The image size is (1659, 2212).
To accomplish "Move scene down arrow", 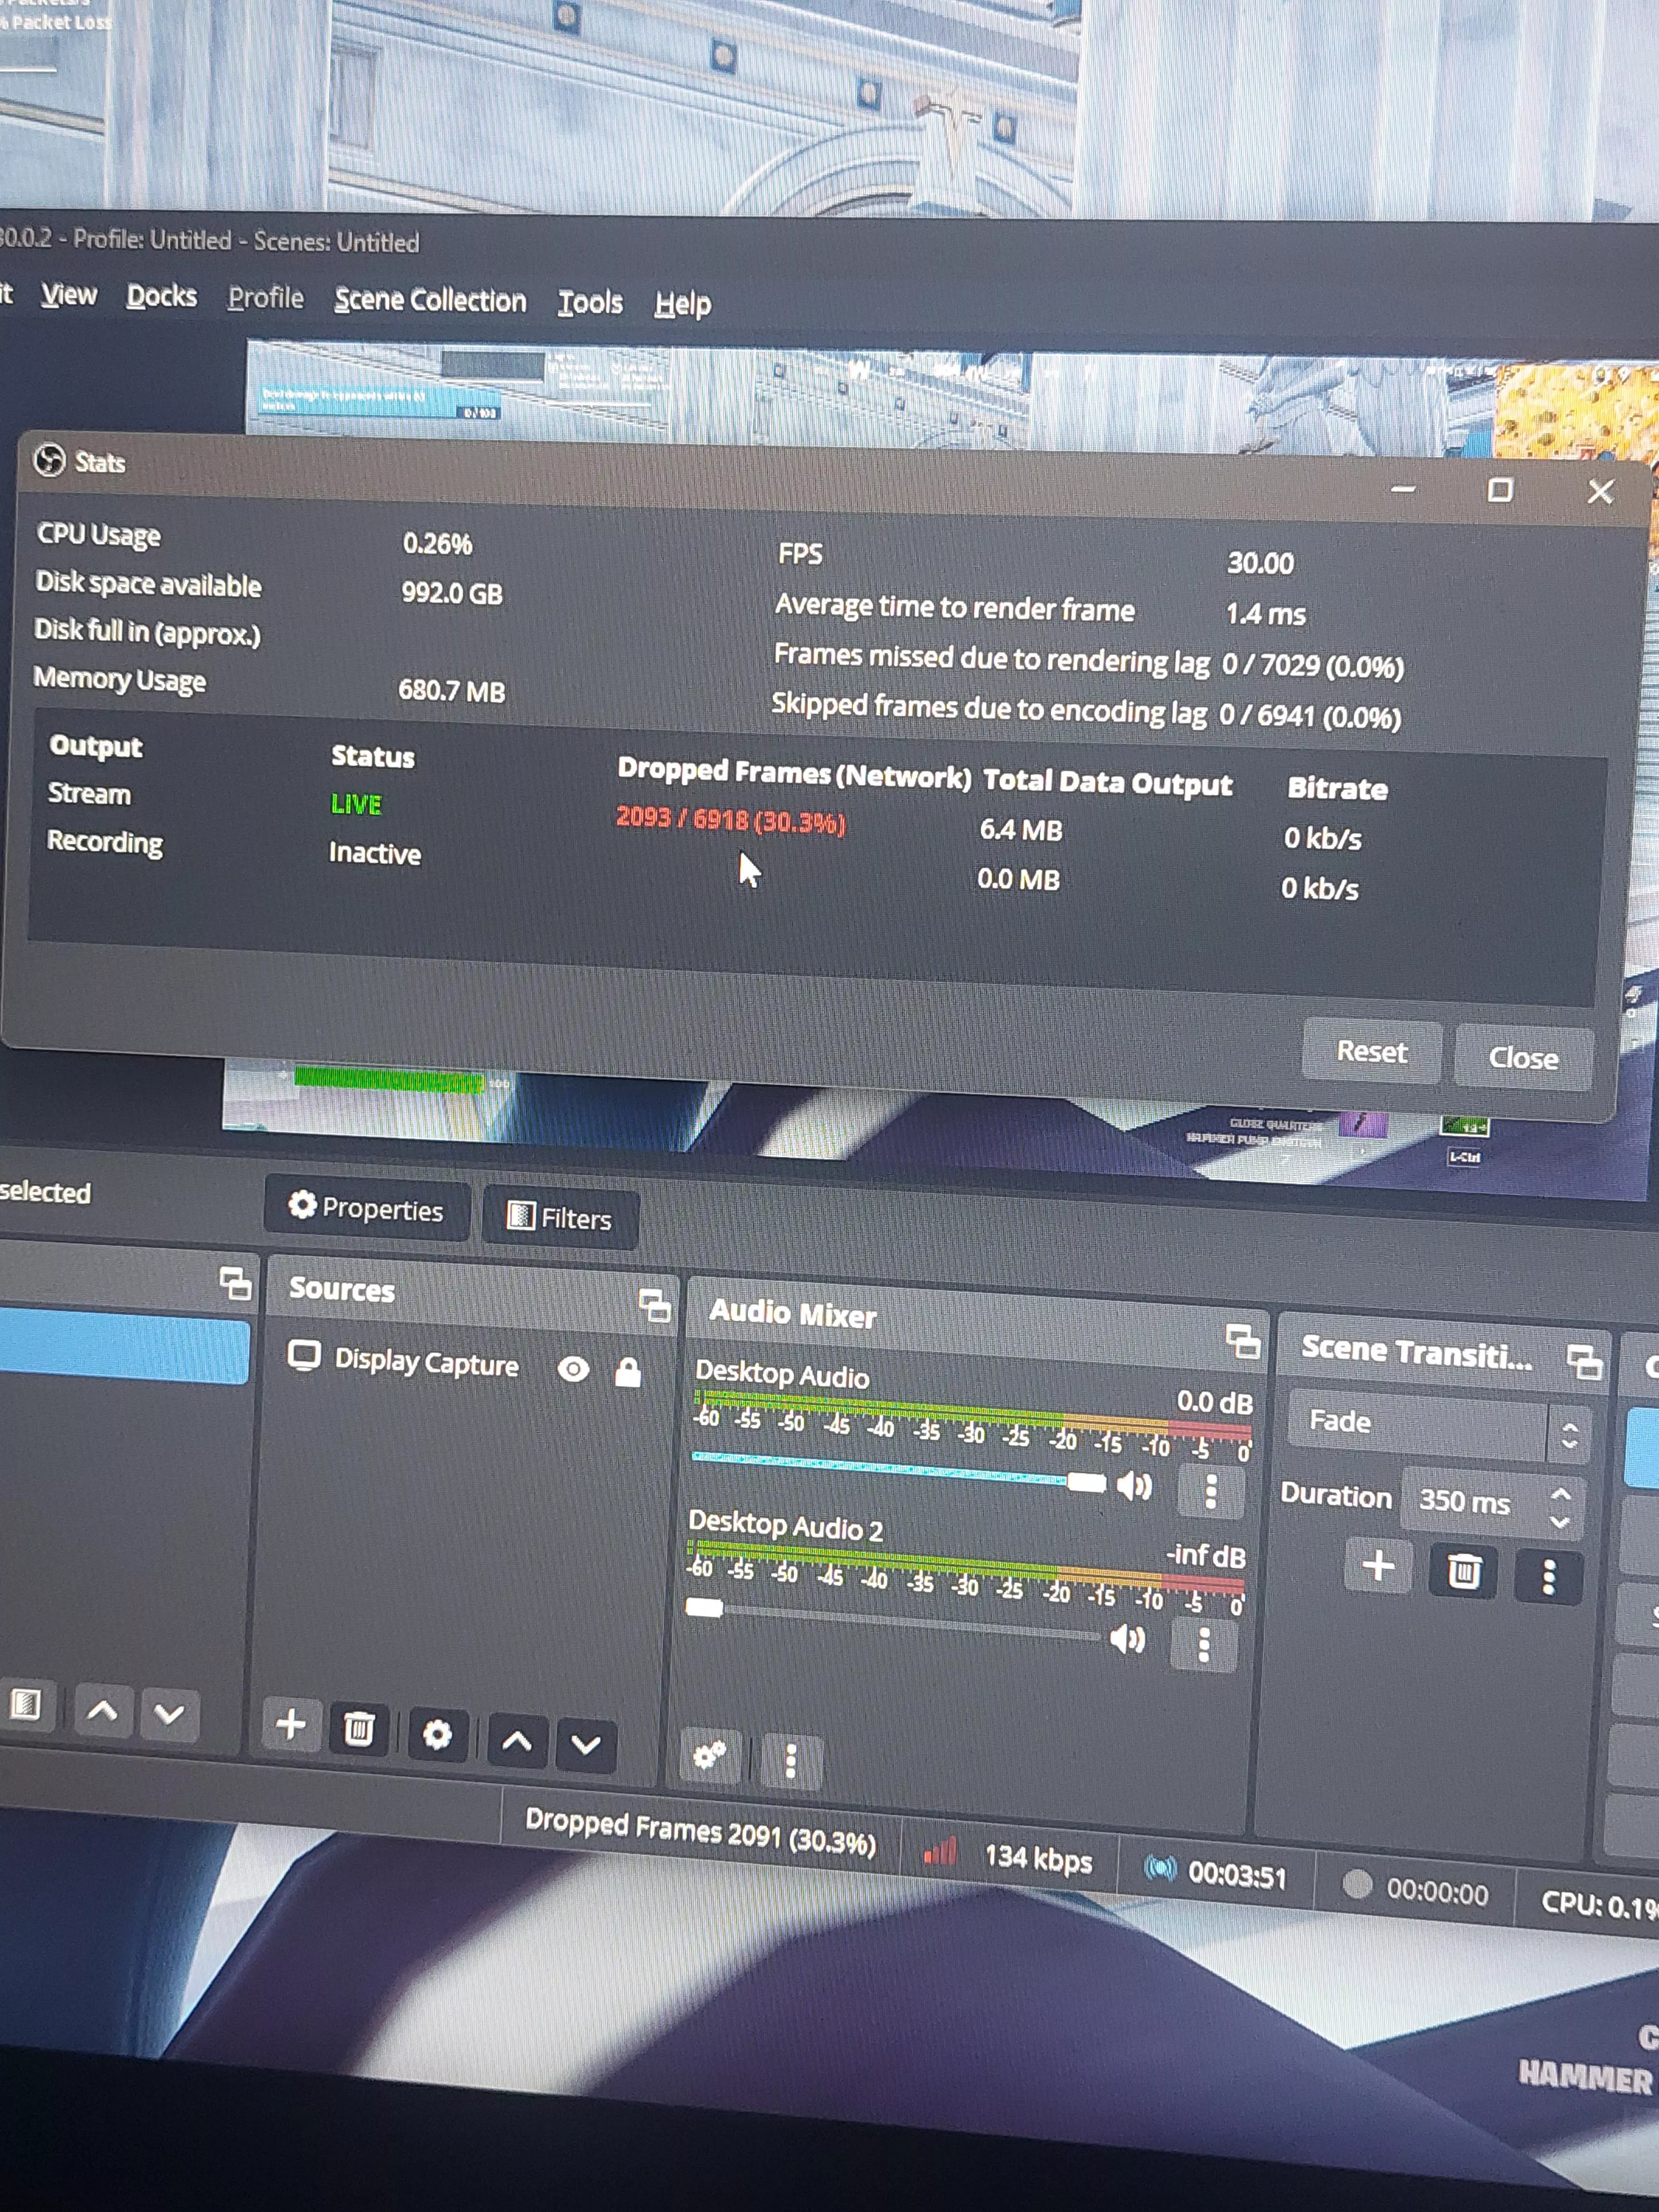I will (169, 1715).
